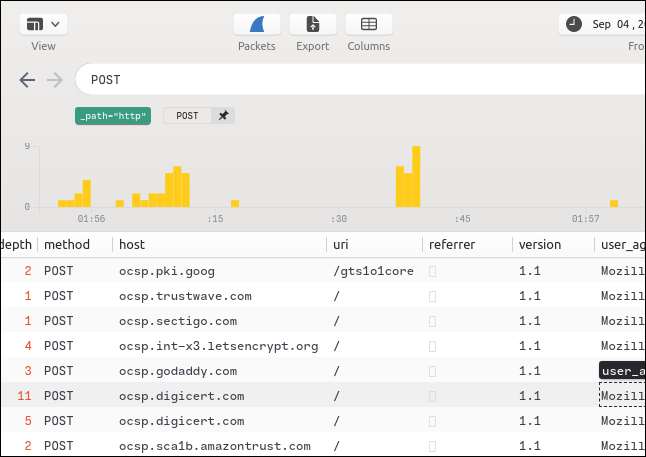Click the referrer column header
The height and width of the screenshot is (457, 646).
(452, 244)
